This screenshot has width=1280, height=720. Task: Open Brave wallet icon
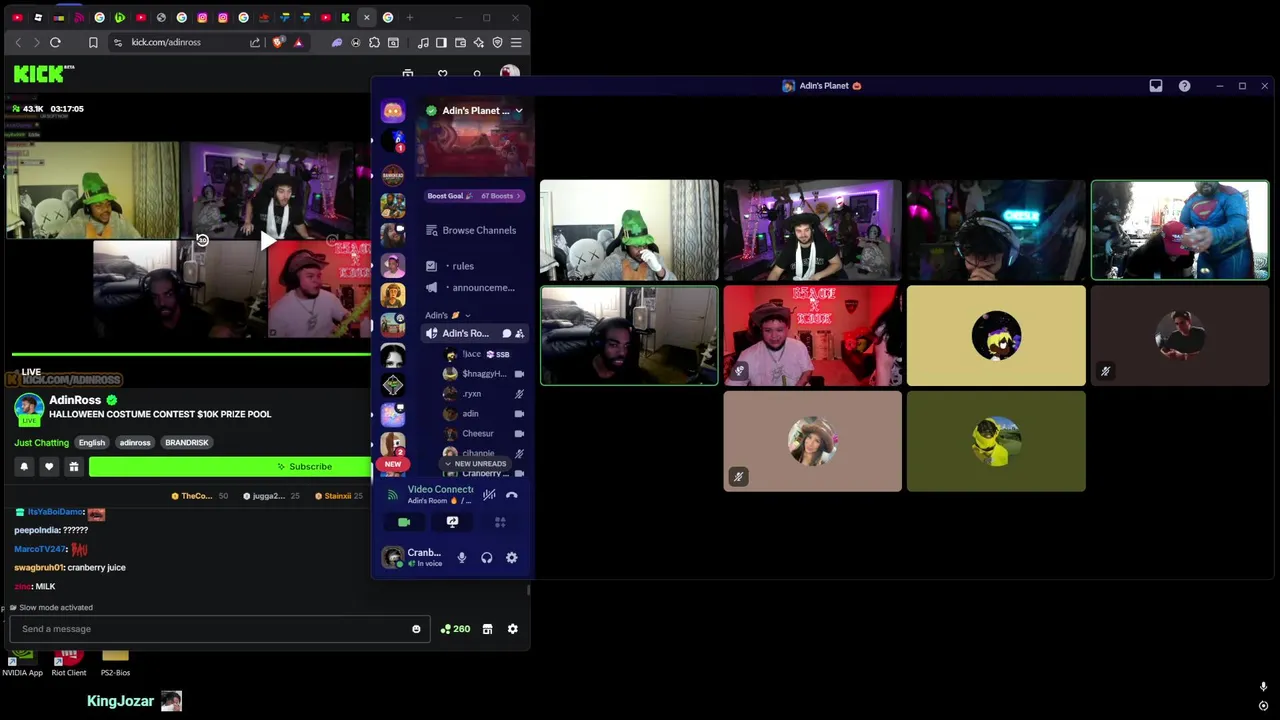pos(460,42)
